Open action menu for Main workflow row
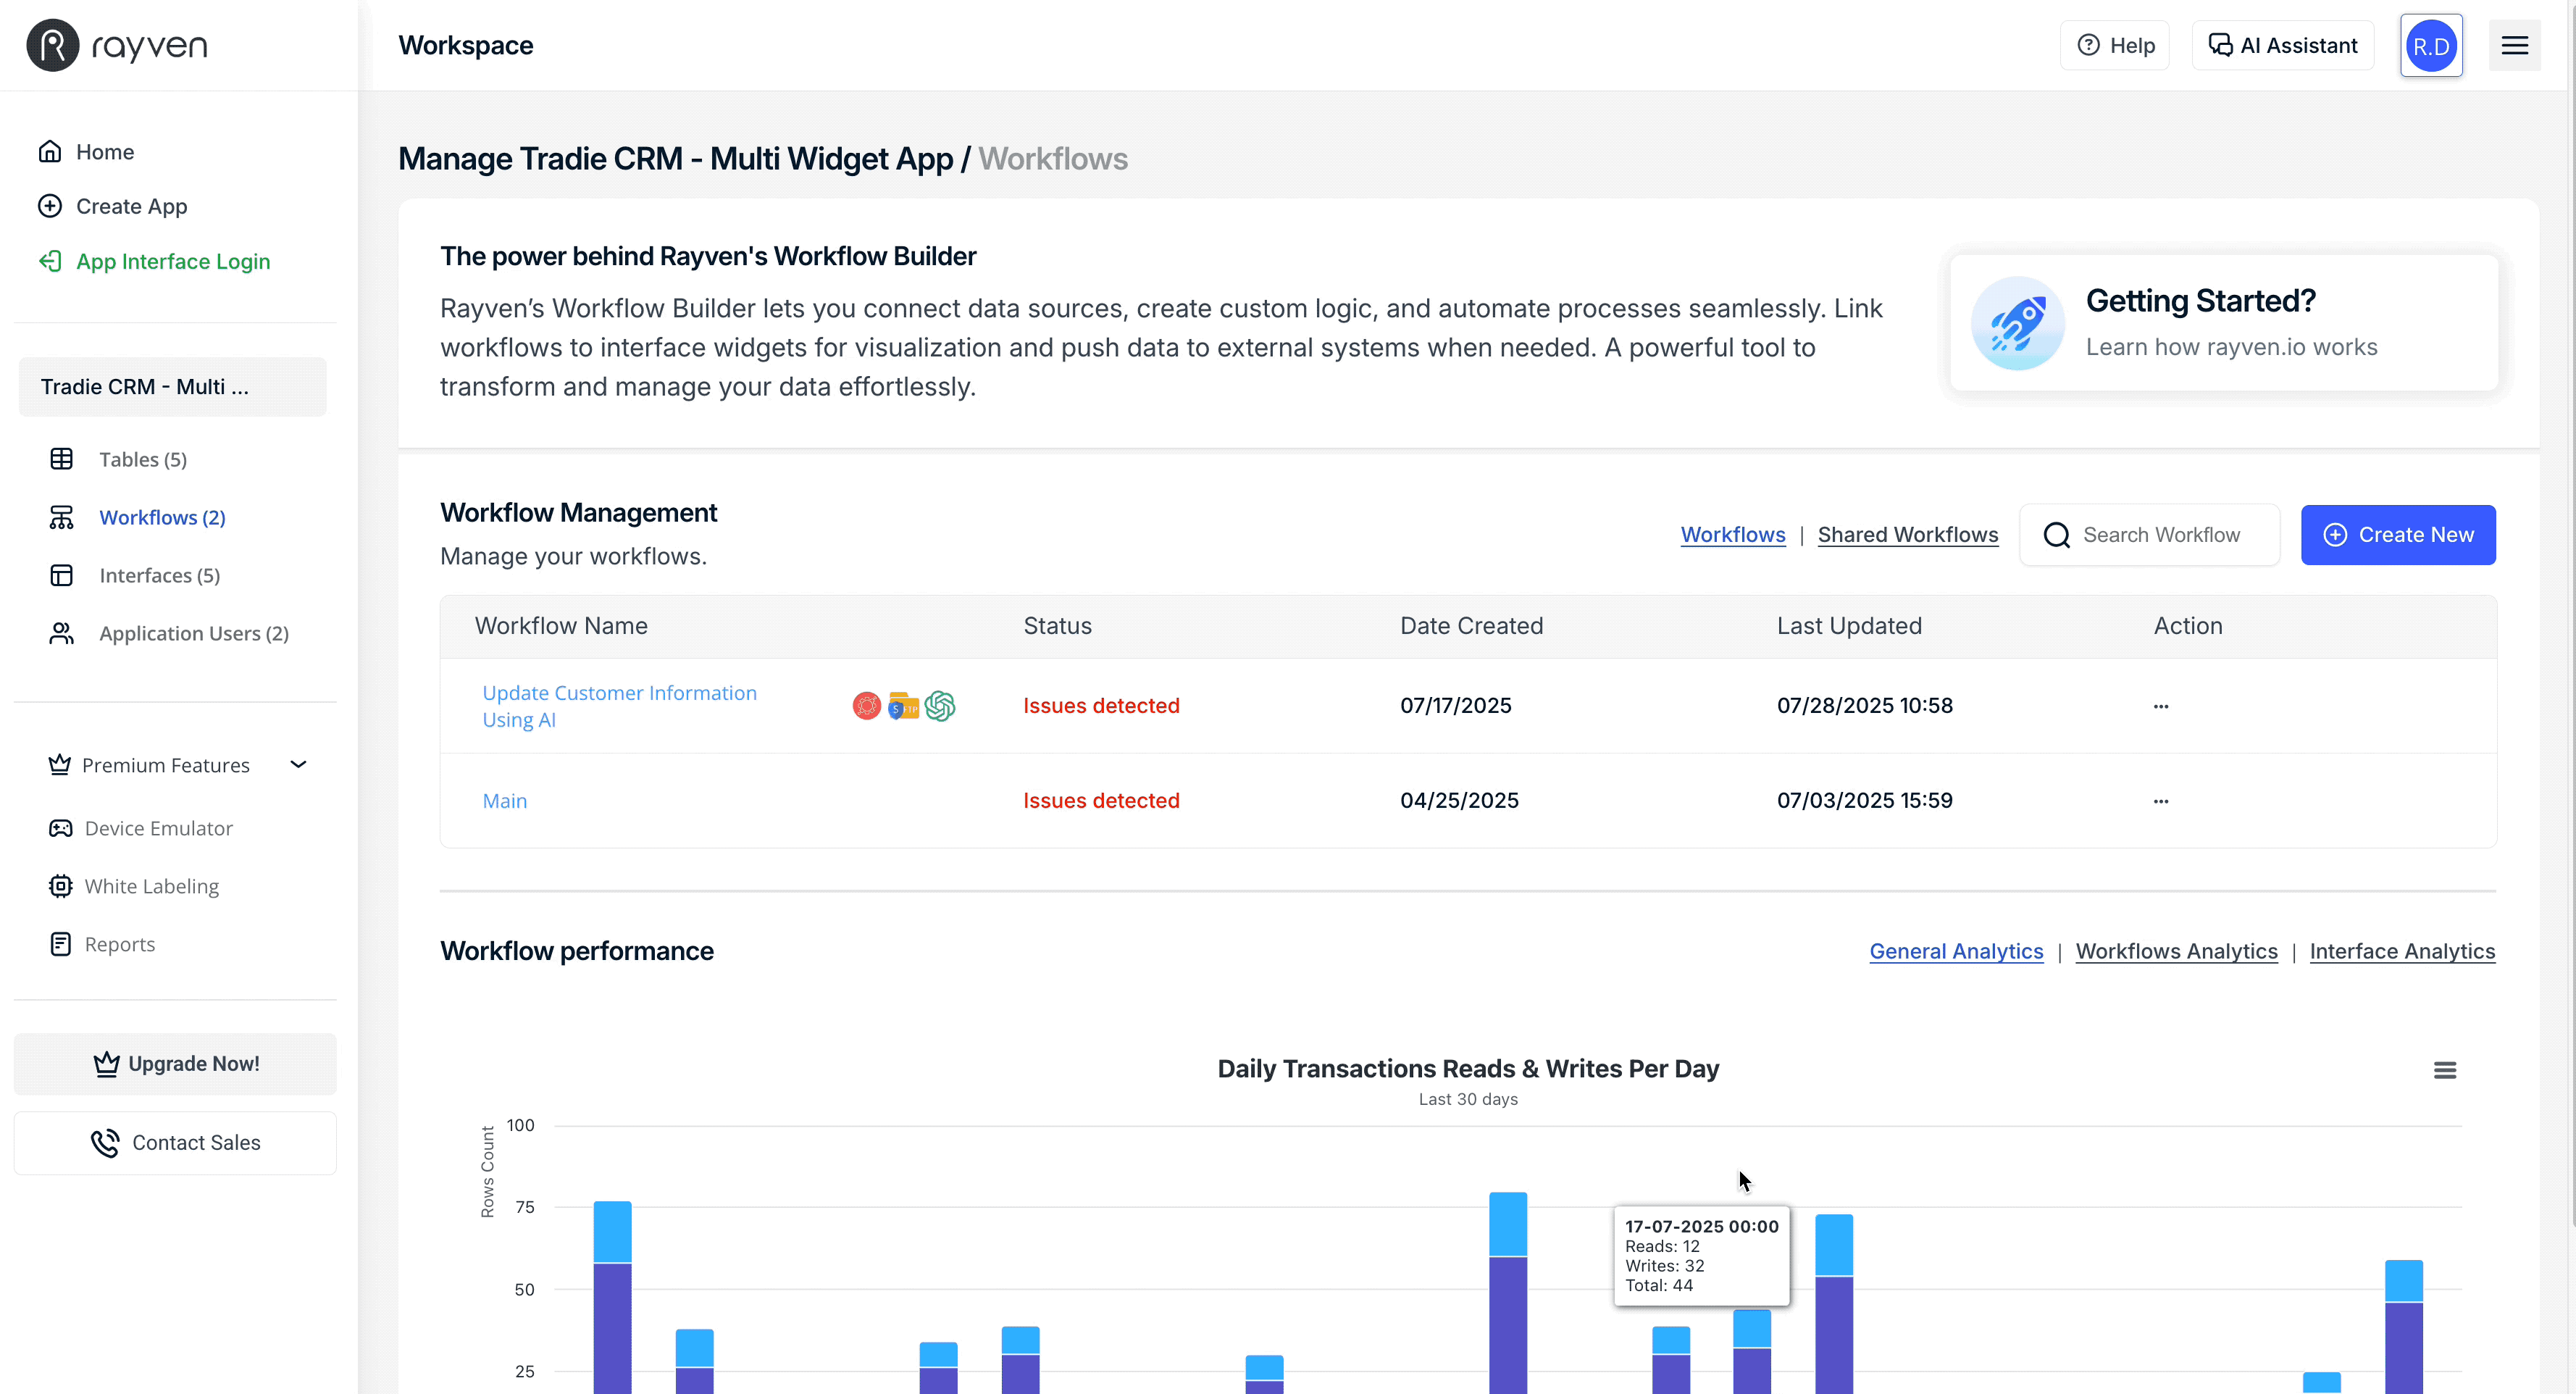 [2161, 801]
